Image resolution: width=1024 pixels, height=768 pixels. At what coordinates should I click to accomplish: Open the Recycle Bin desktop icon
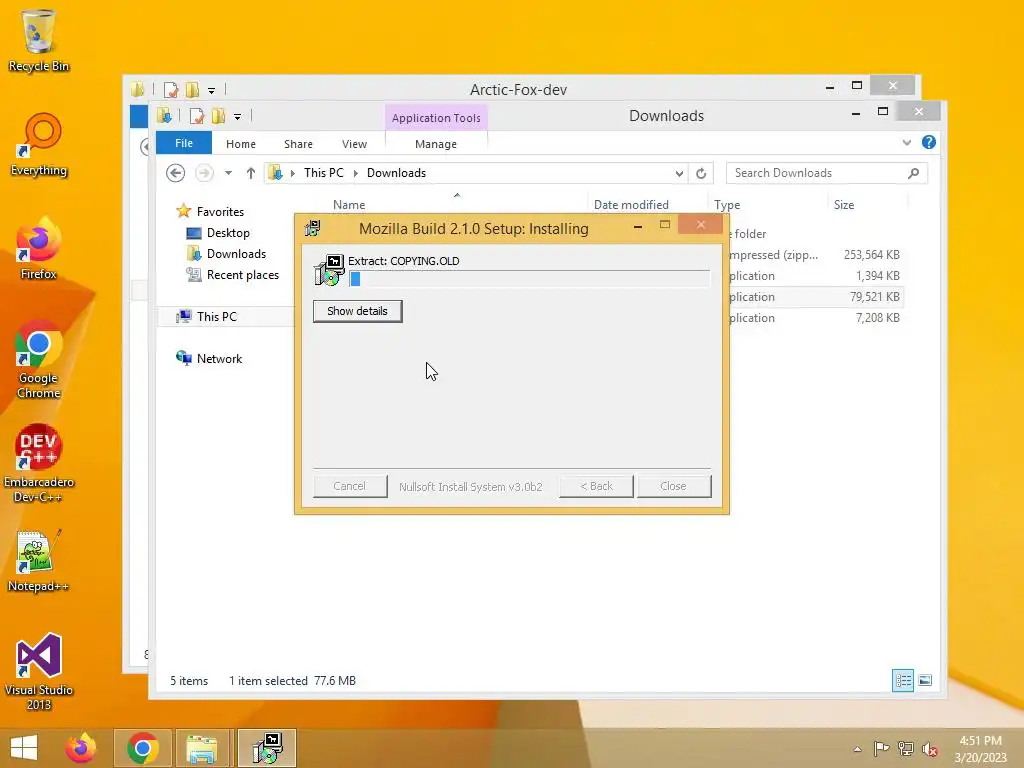click(x=39, y=39)
